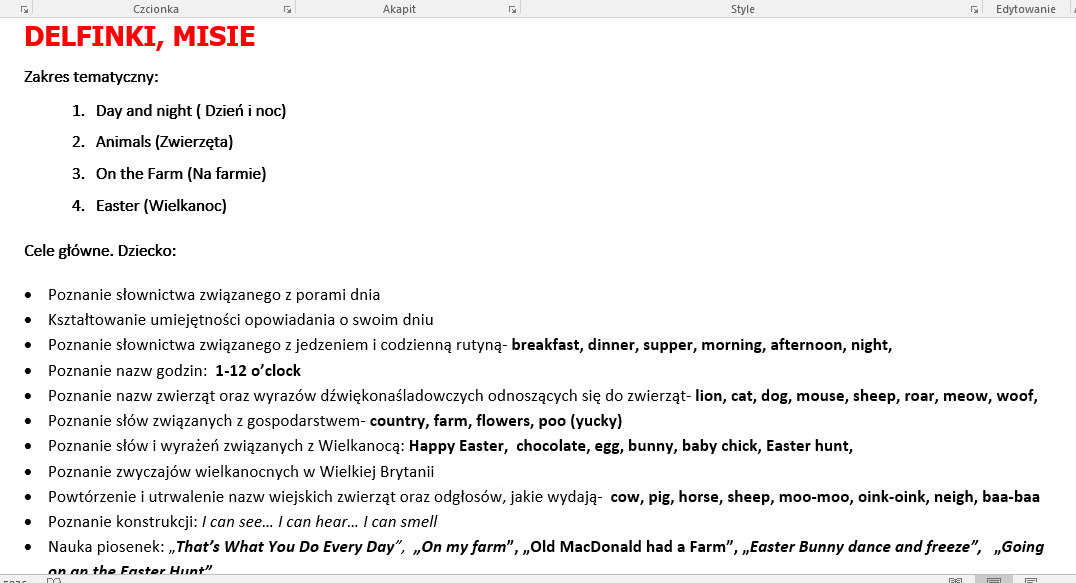Select Print Layout view icon

click(x=993, y=579)
